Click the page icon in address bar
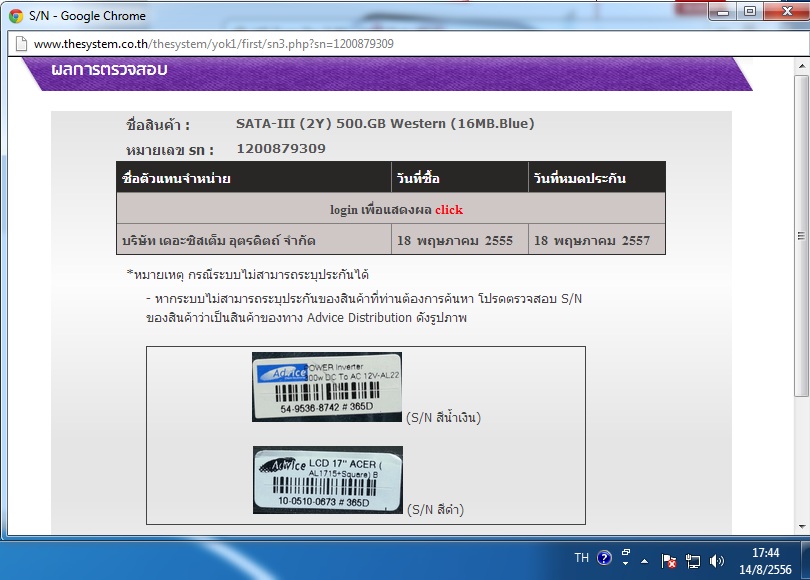Image resolution: width=810 pixels, height=580 pixels. pos(21,44)
